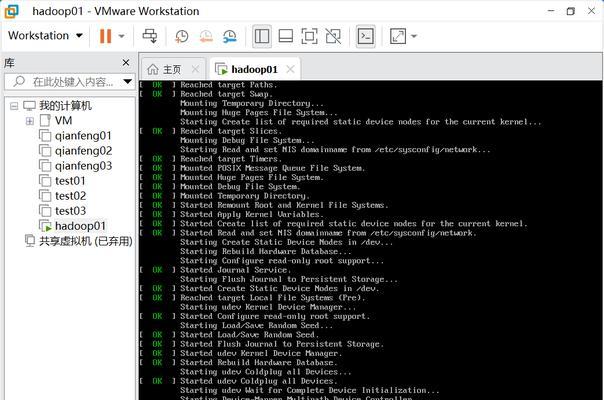
Task: Select 共享虚拟机 (已弃用) item
Action: tap(86, 241)
